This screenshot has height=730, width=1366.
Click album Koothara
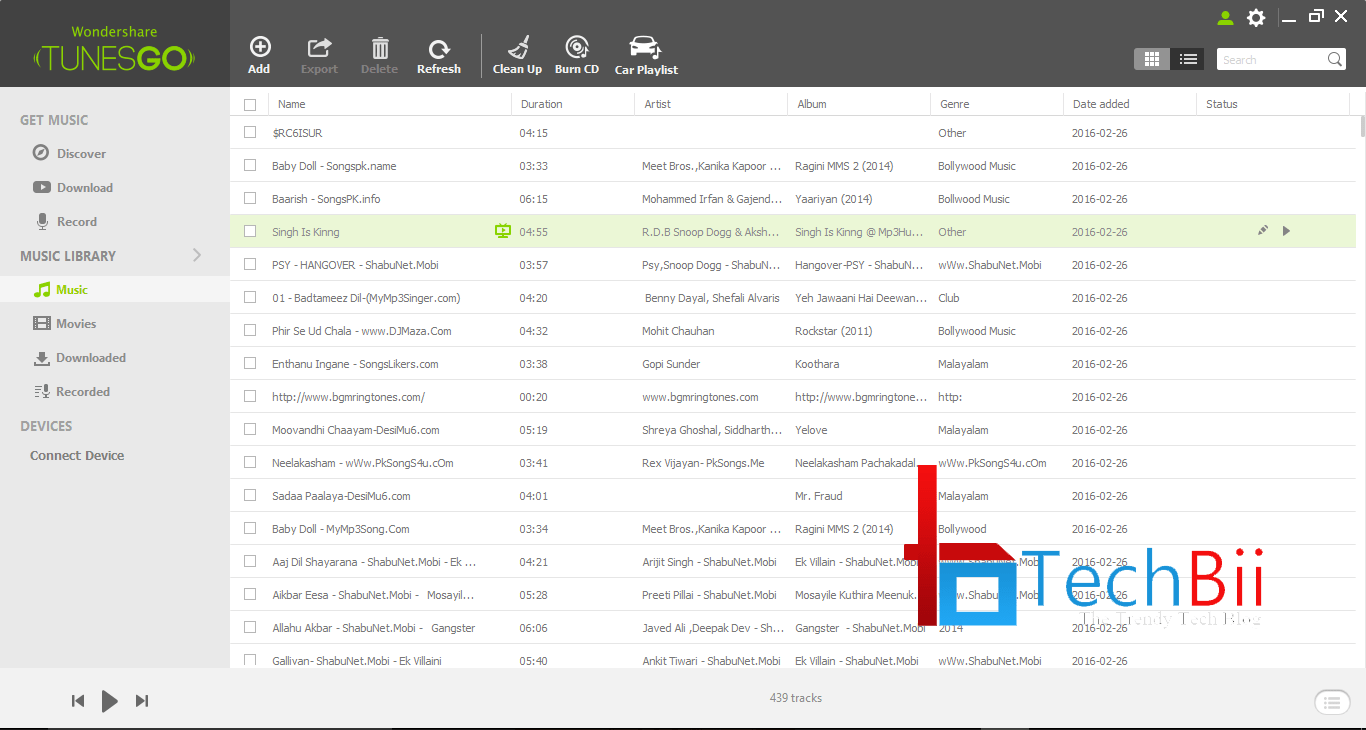(x=817, y=363)
